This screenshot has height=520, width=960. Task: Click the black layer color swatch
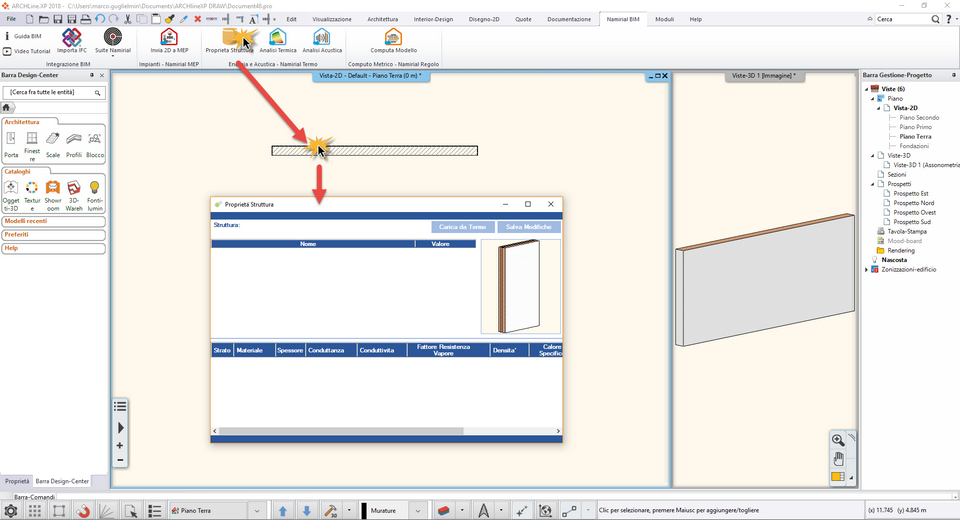click(364, 510)
